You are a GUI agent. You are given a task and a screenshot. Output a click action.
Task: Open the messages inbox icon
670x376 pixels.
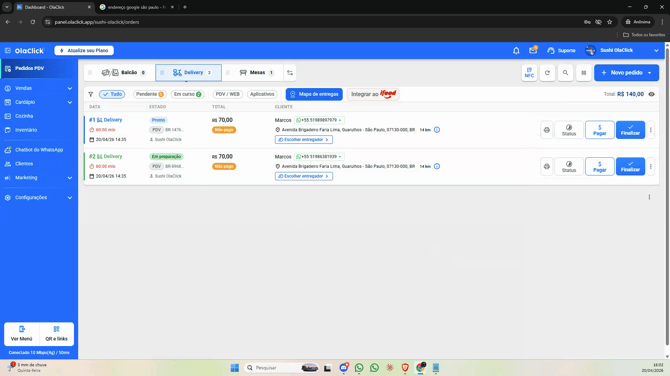coord(533,50)
